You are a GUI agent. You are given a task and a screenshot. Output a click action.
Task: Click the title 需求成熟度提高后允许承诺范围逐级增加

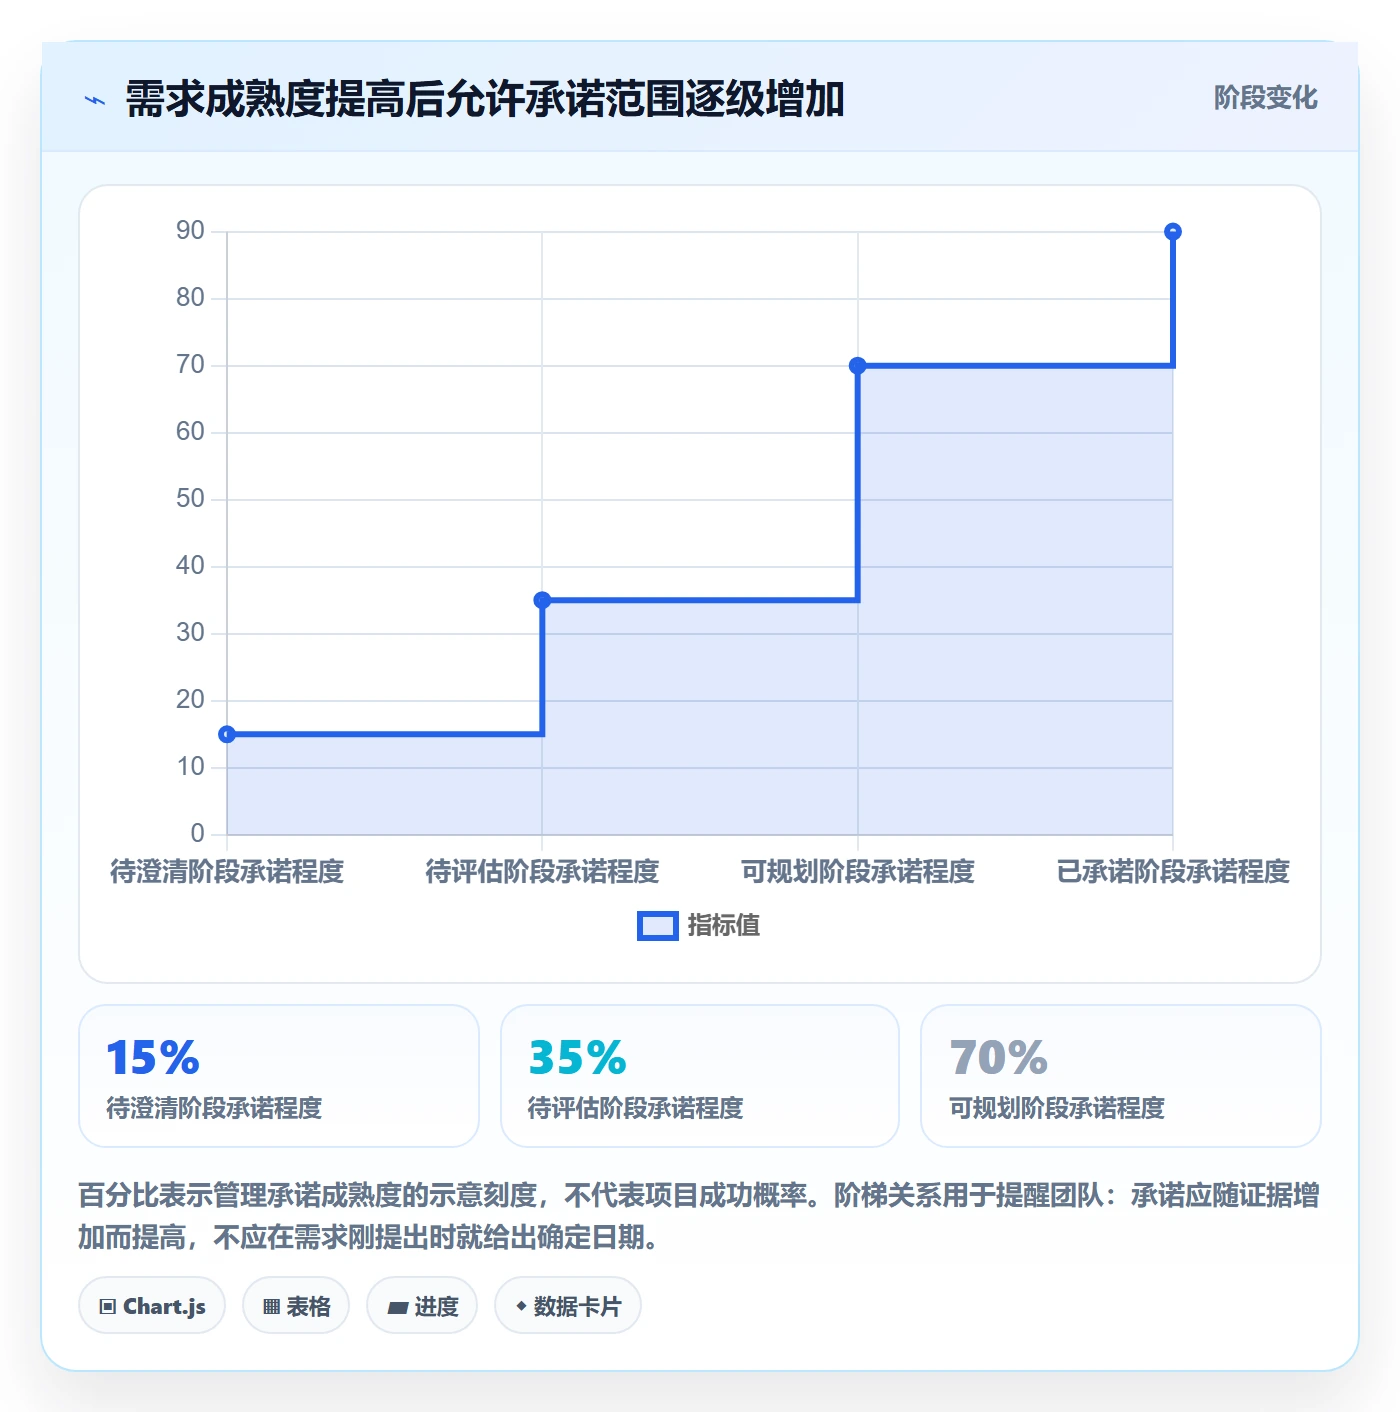(x=485, y=100)
